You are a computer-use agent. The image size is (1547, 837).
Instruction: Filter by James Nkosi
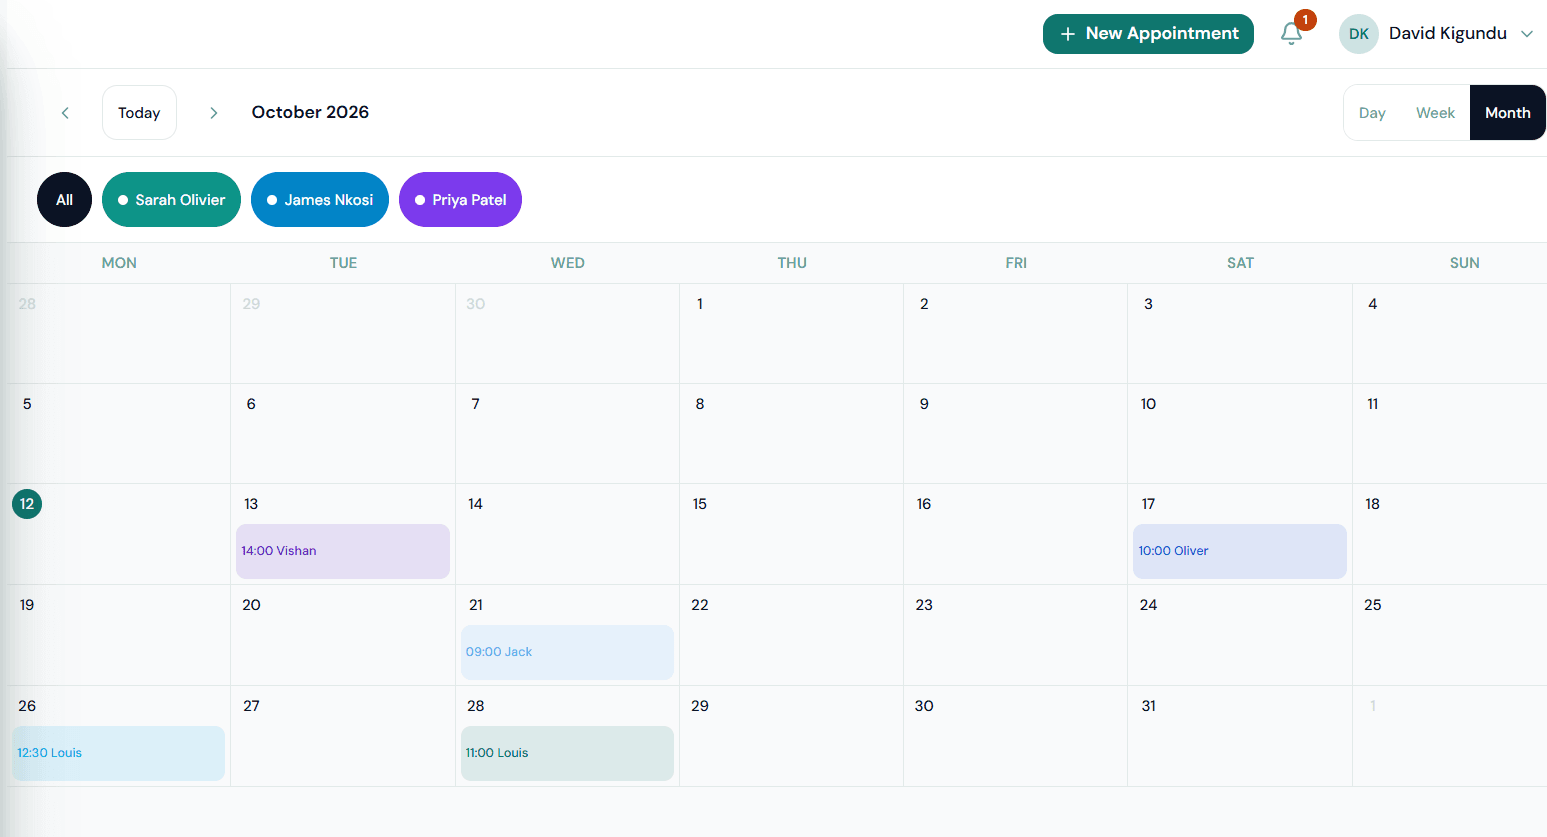click(320, 200)
